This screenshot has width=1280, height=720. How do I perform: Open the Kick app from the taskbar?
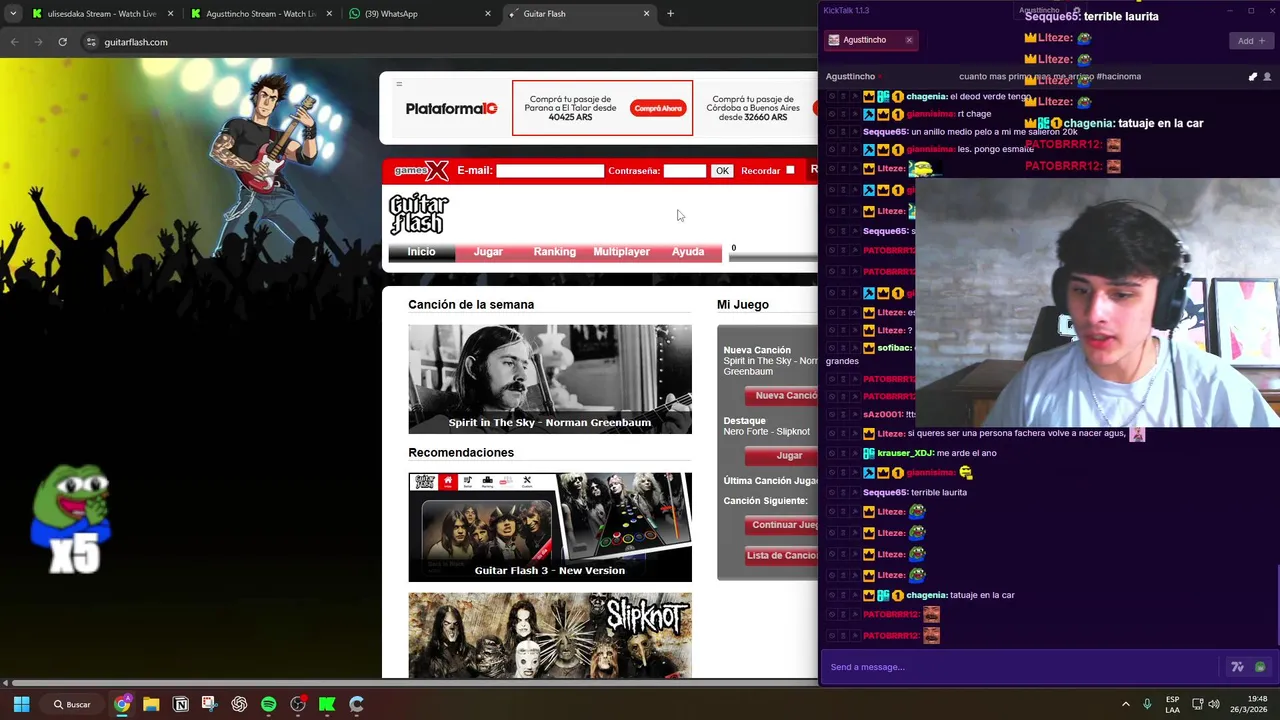(327, 704)
